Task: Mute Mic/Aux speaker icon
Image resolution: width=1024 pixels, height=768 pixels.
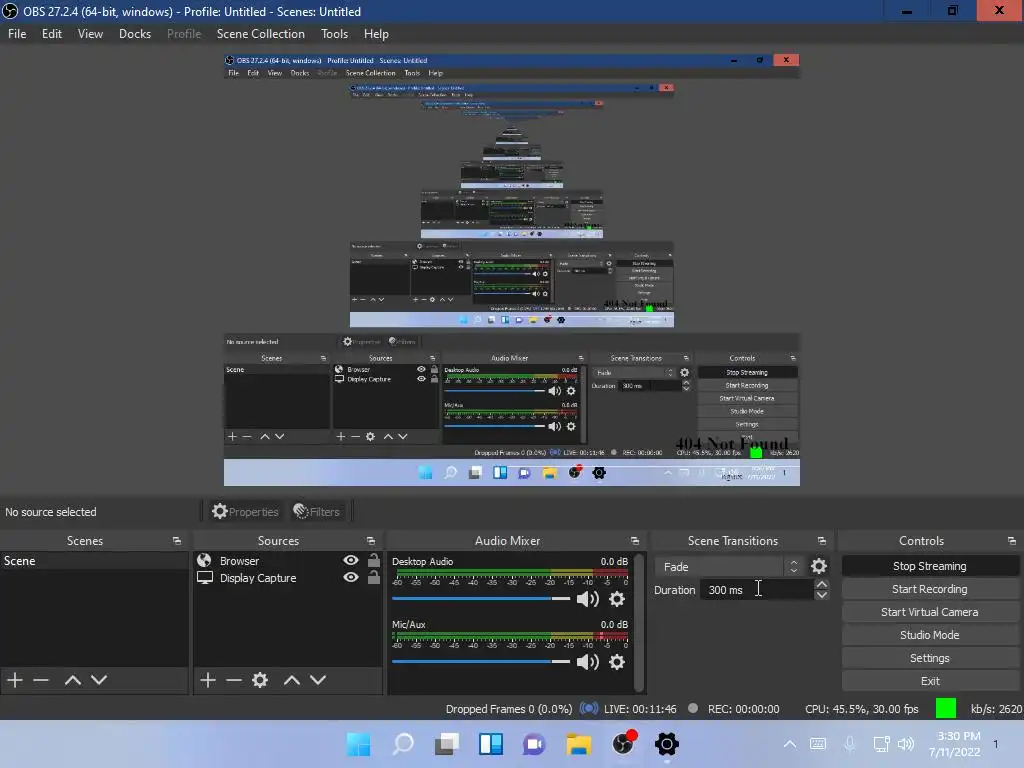Action: (x=588, y=662)
